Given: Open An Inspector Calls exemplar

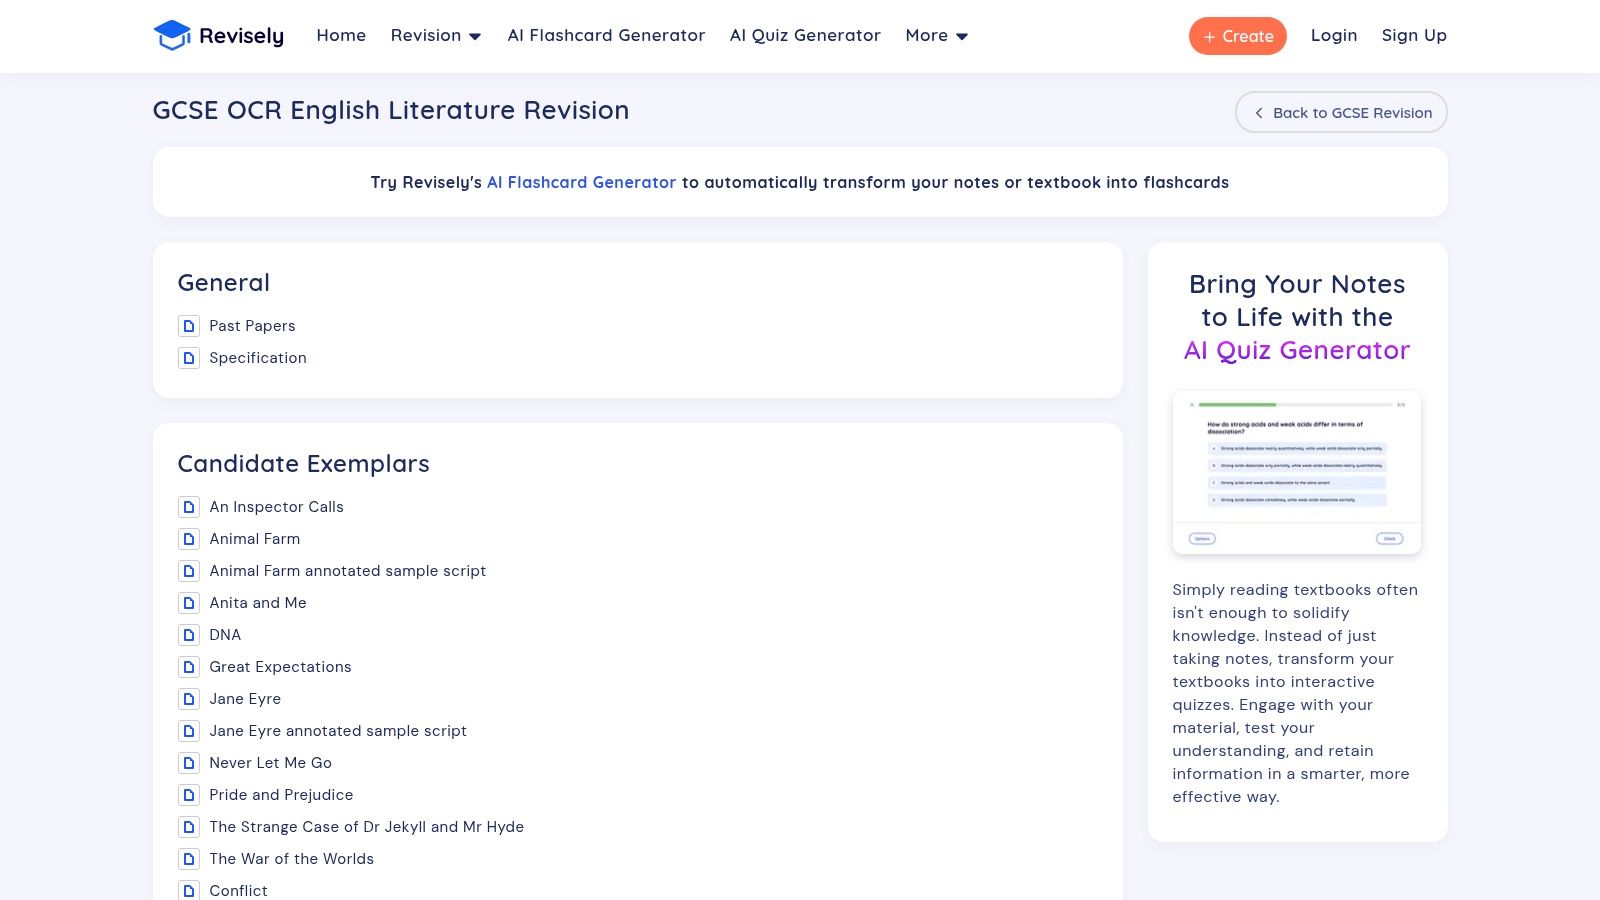Looking at the screenshot, I should point(276,507).
